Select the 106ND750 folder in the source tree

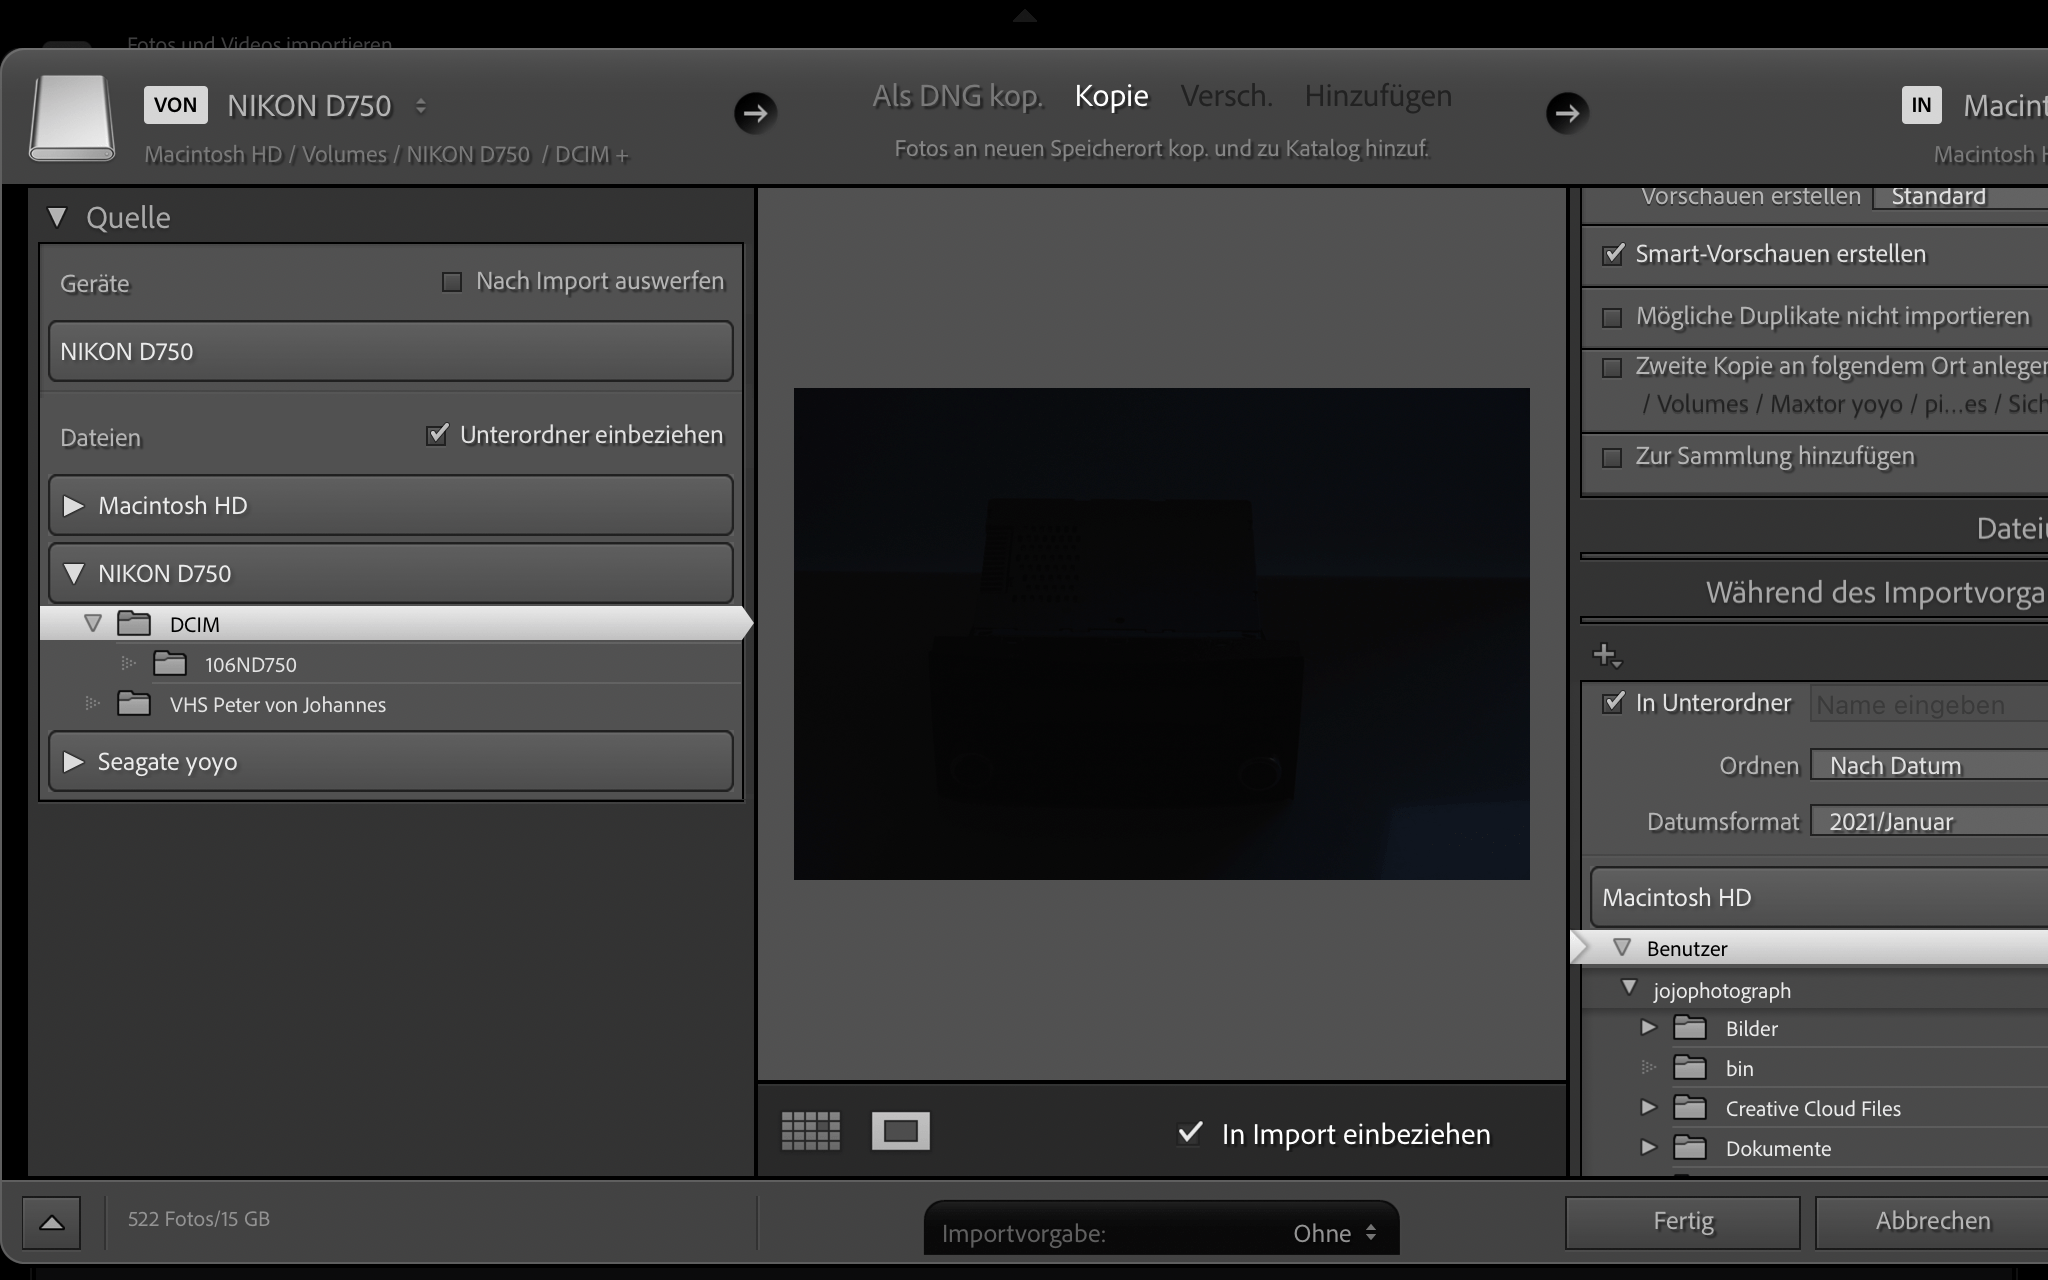click(248, 663)
